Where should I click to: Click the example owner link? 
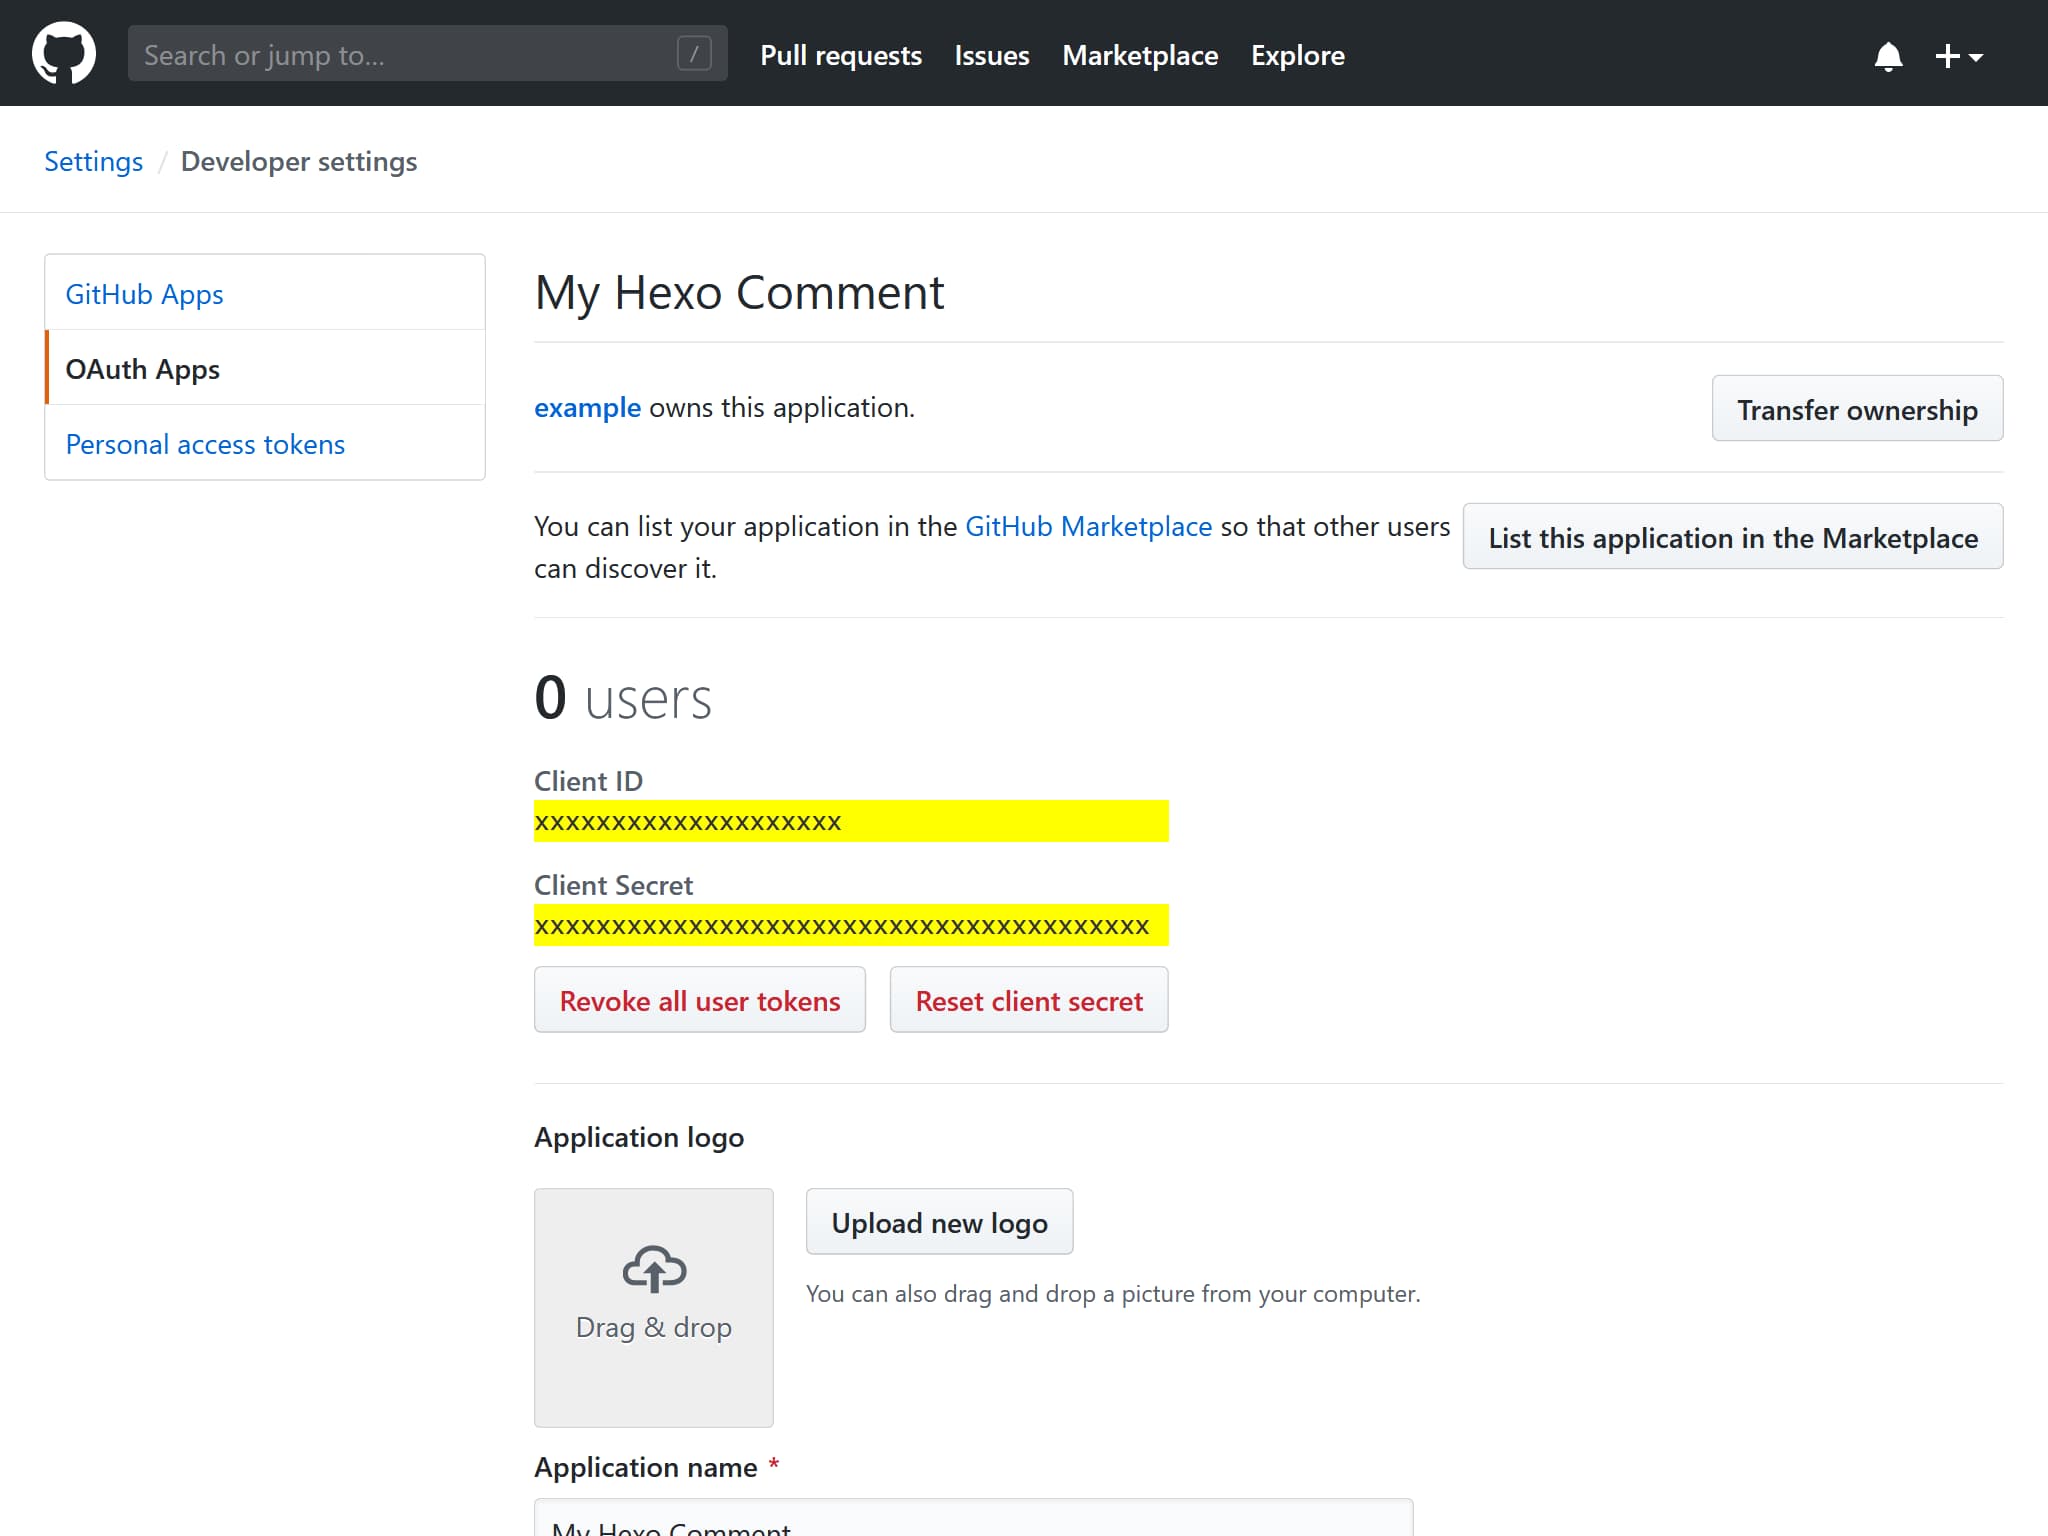587,408
